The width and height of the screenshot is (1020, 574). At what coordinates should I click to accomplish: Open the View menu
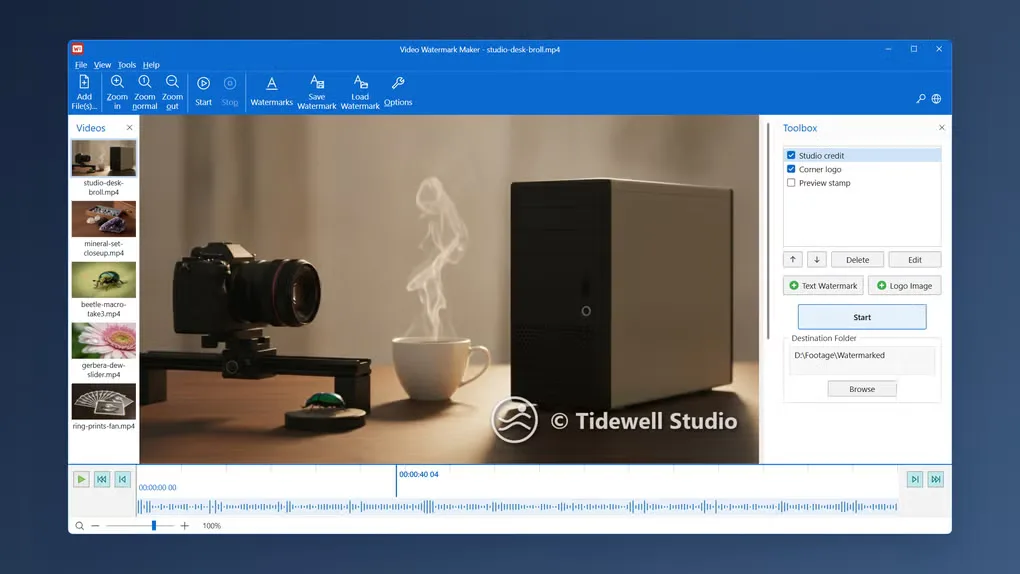point(102,65)
